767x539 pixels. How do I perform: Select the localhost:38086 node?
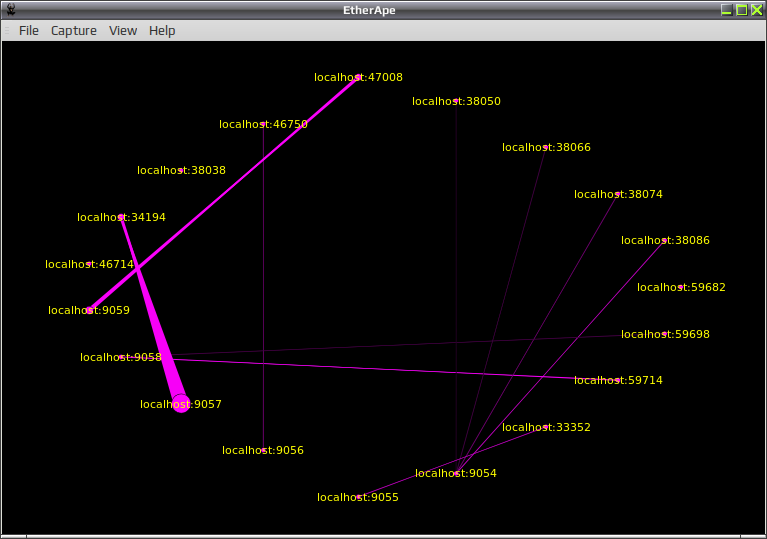click(x=665, y=240)
